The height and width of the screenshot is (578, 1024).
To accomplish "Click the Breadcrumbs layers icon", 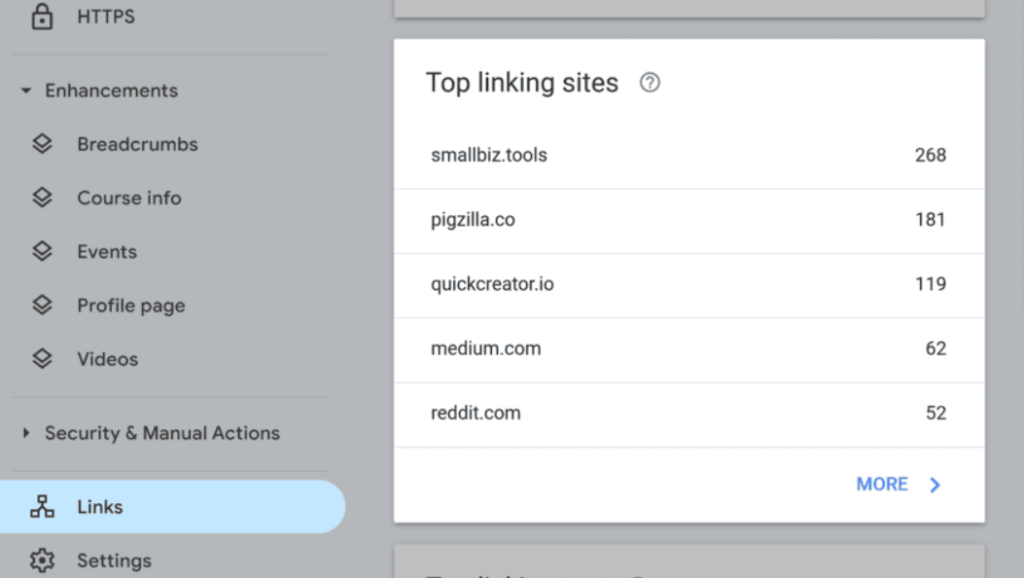I will pos(42,144).
